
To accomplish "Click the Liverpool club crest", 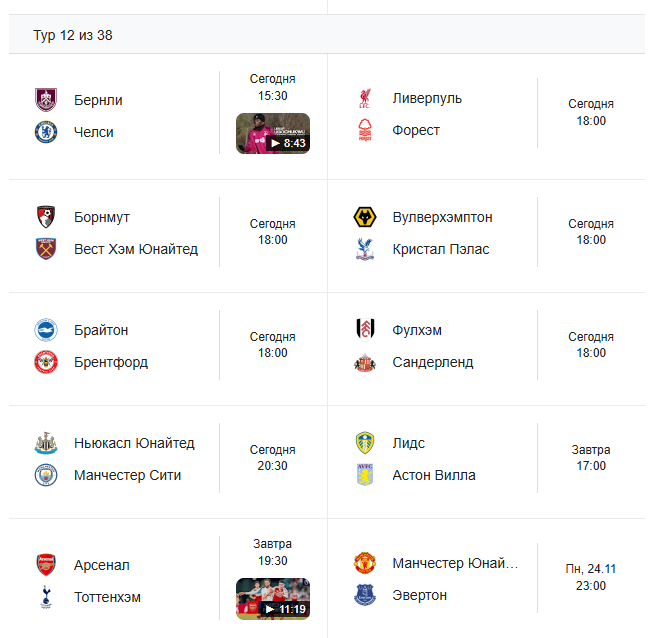I will coord(365,98).
